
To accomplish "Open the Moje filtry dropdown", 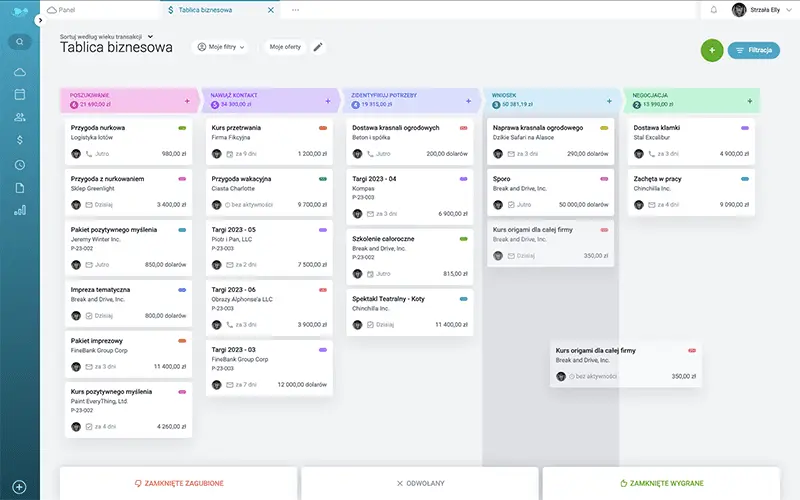I will (221, 47).
